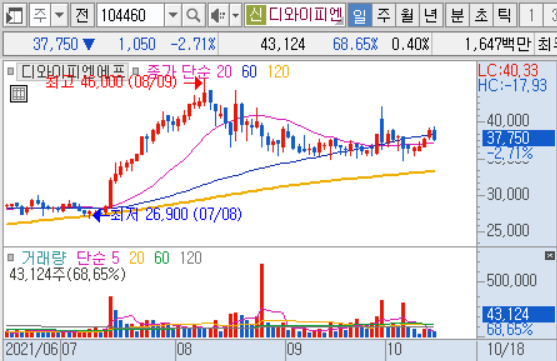Click the 10/18 current date label

point(506,349)
